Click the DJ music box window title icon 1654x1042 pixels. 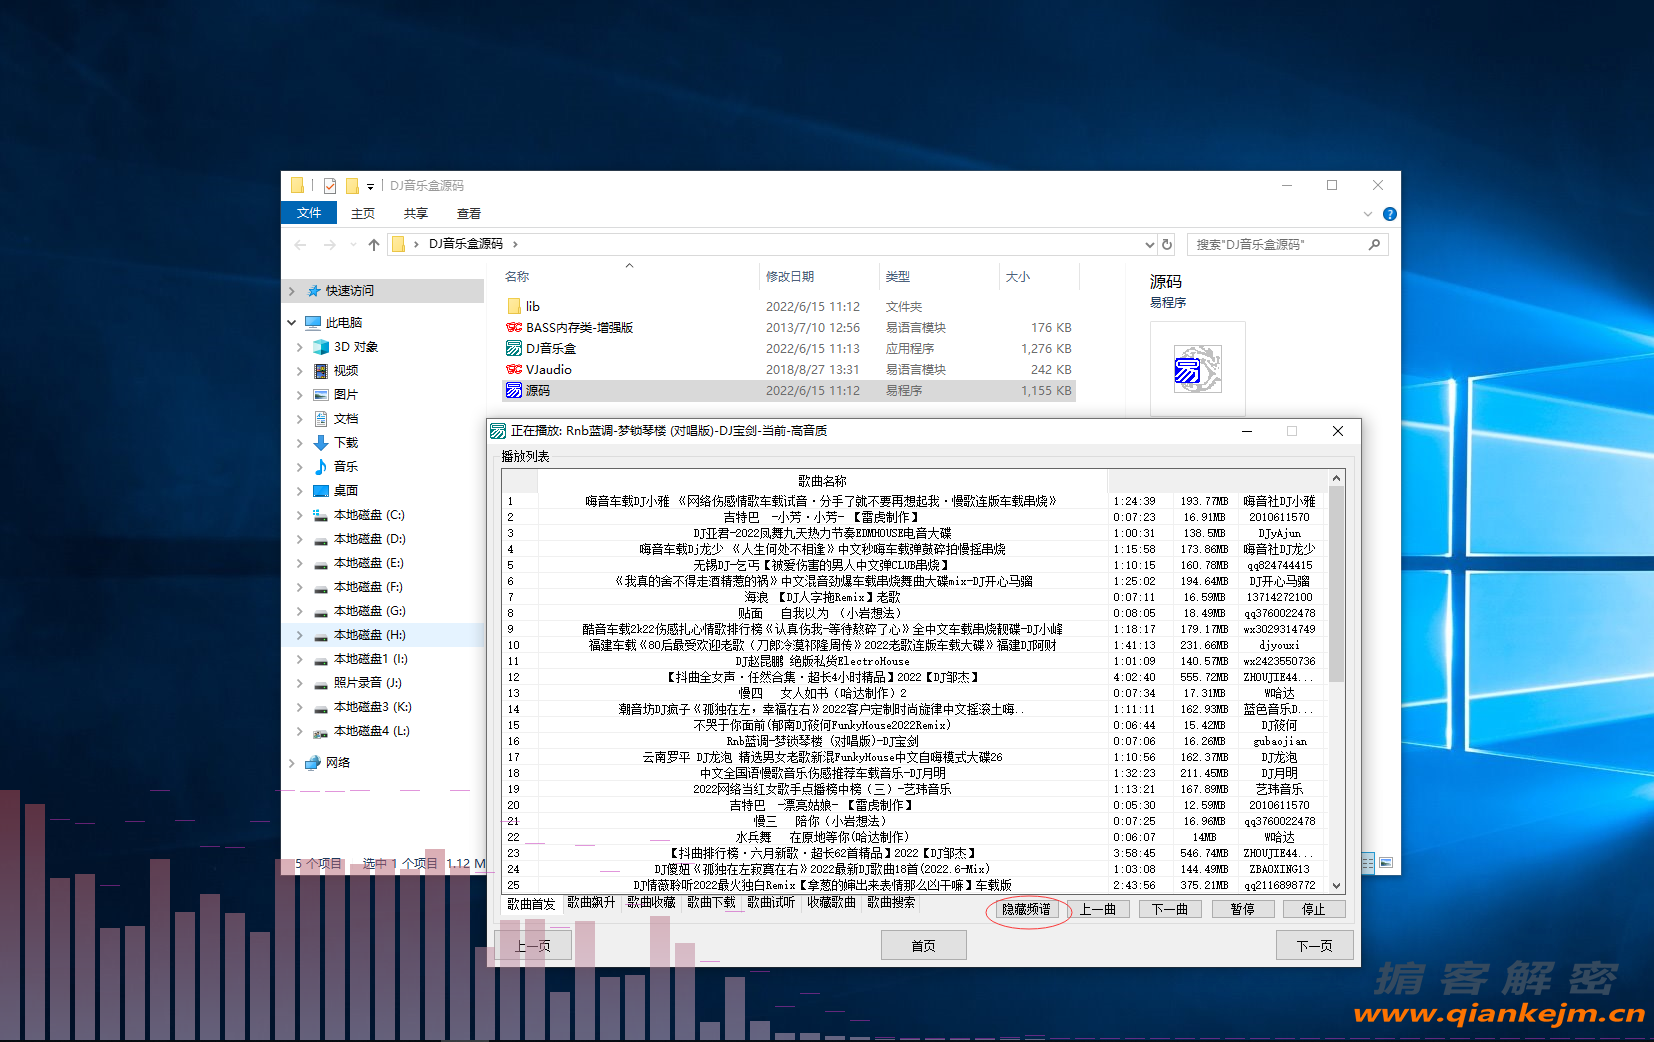498,431
